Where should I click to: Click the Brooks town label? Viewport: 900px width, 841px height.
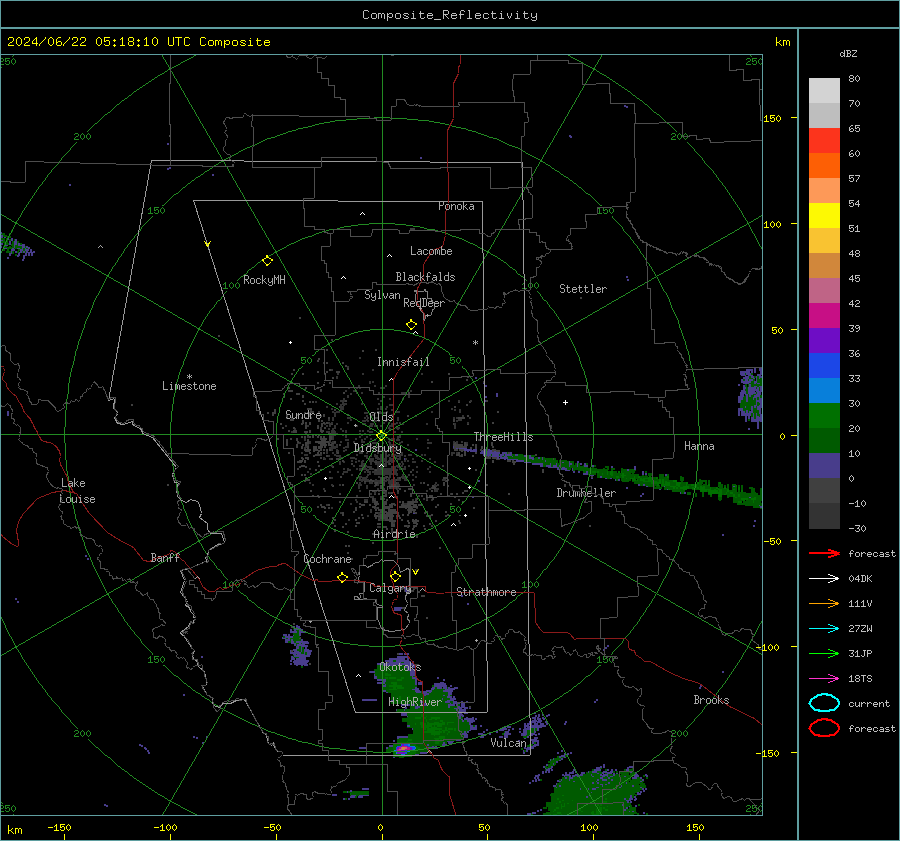tap(711, 700)
